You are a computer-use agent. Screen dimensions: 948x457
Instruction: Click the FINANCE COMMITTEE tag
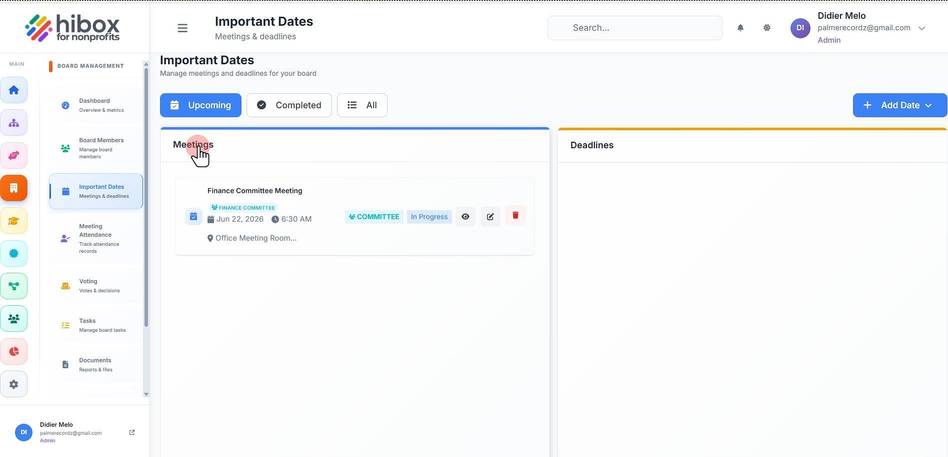pyautogui.click(x=243, y=207)
